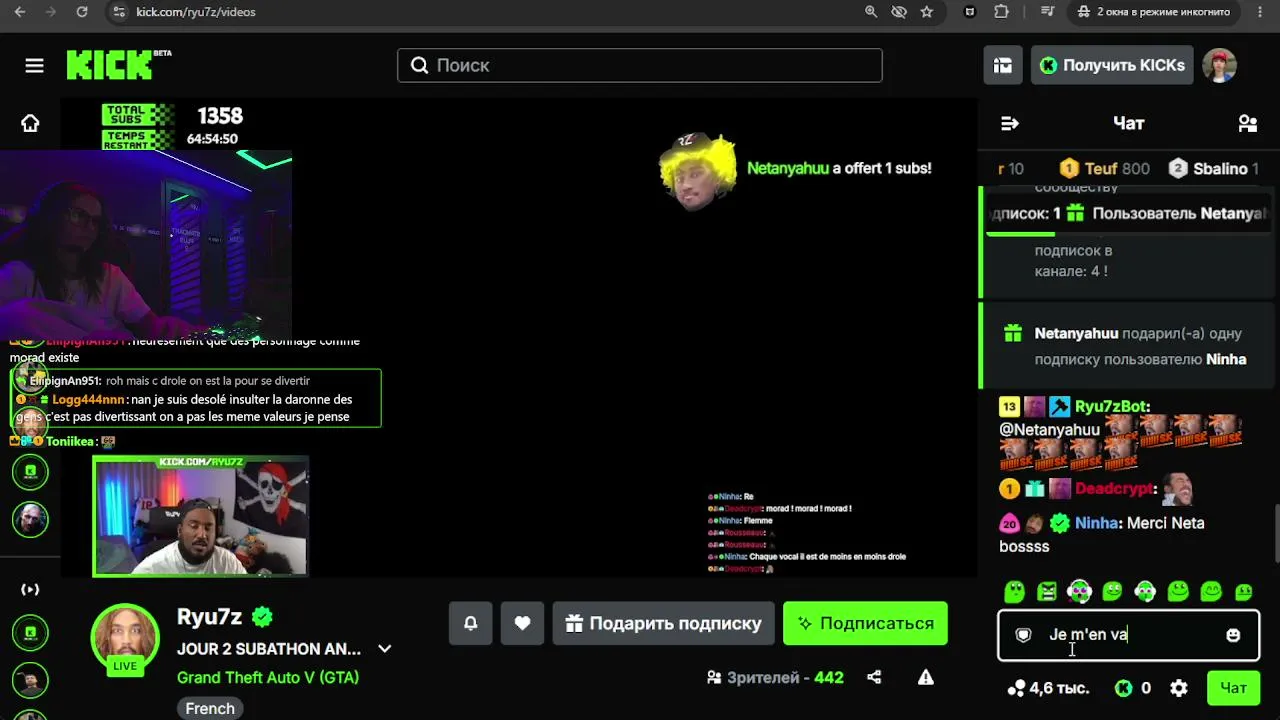Go back in browser history
The width and height of the screenshot is (1280, 720).
pos(20,12)
